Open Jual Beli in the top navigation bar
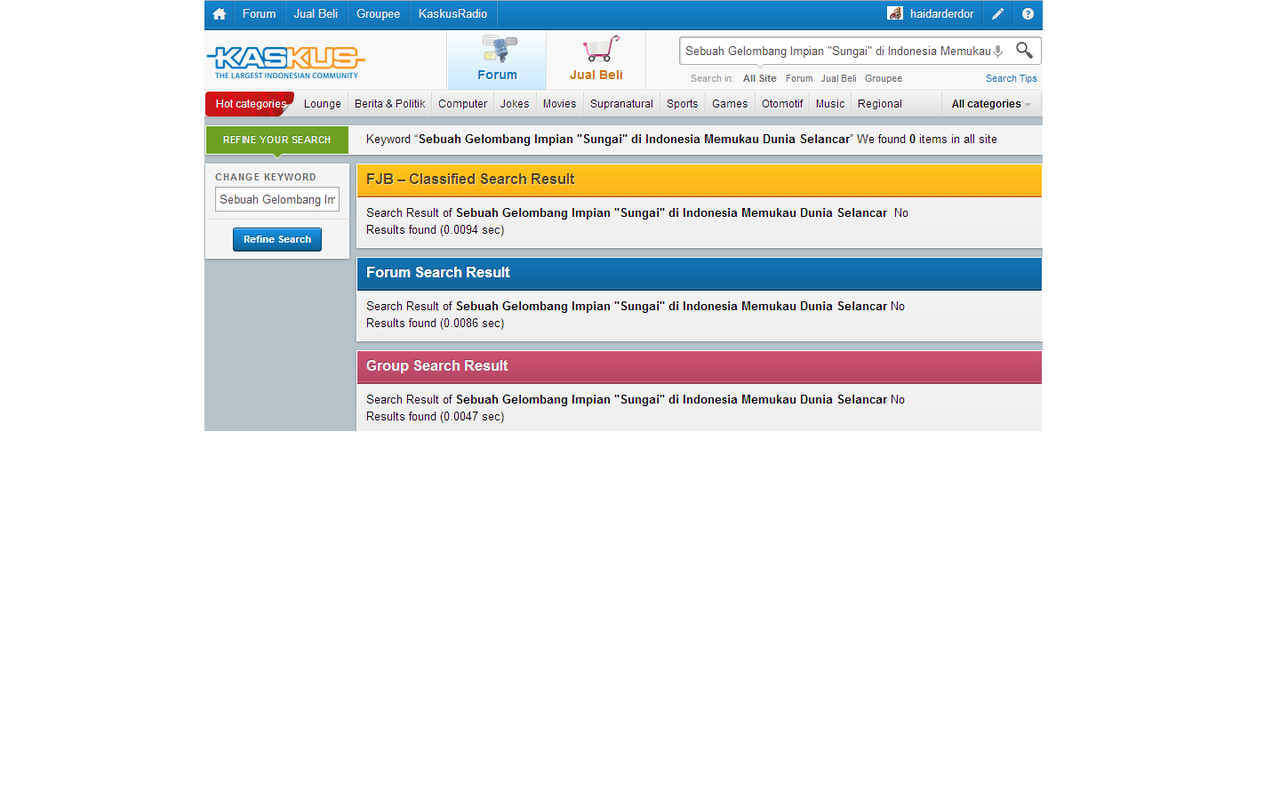The image size is (1280, 800). (316, 14)
